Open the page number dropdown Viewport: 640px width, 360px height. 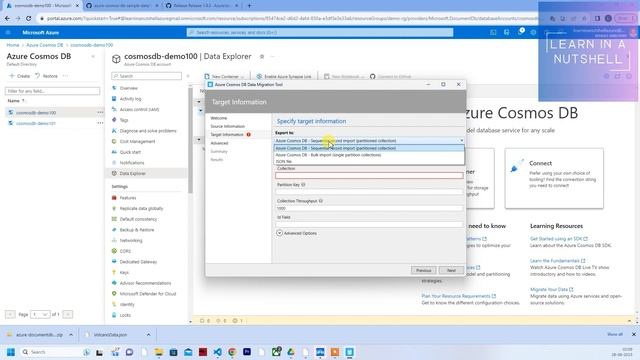coord(40,314)
